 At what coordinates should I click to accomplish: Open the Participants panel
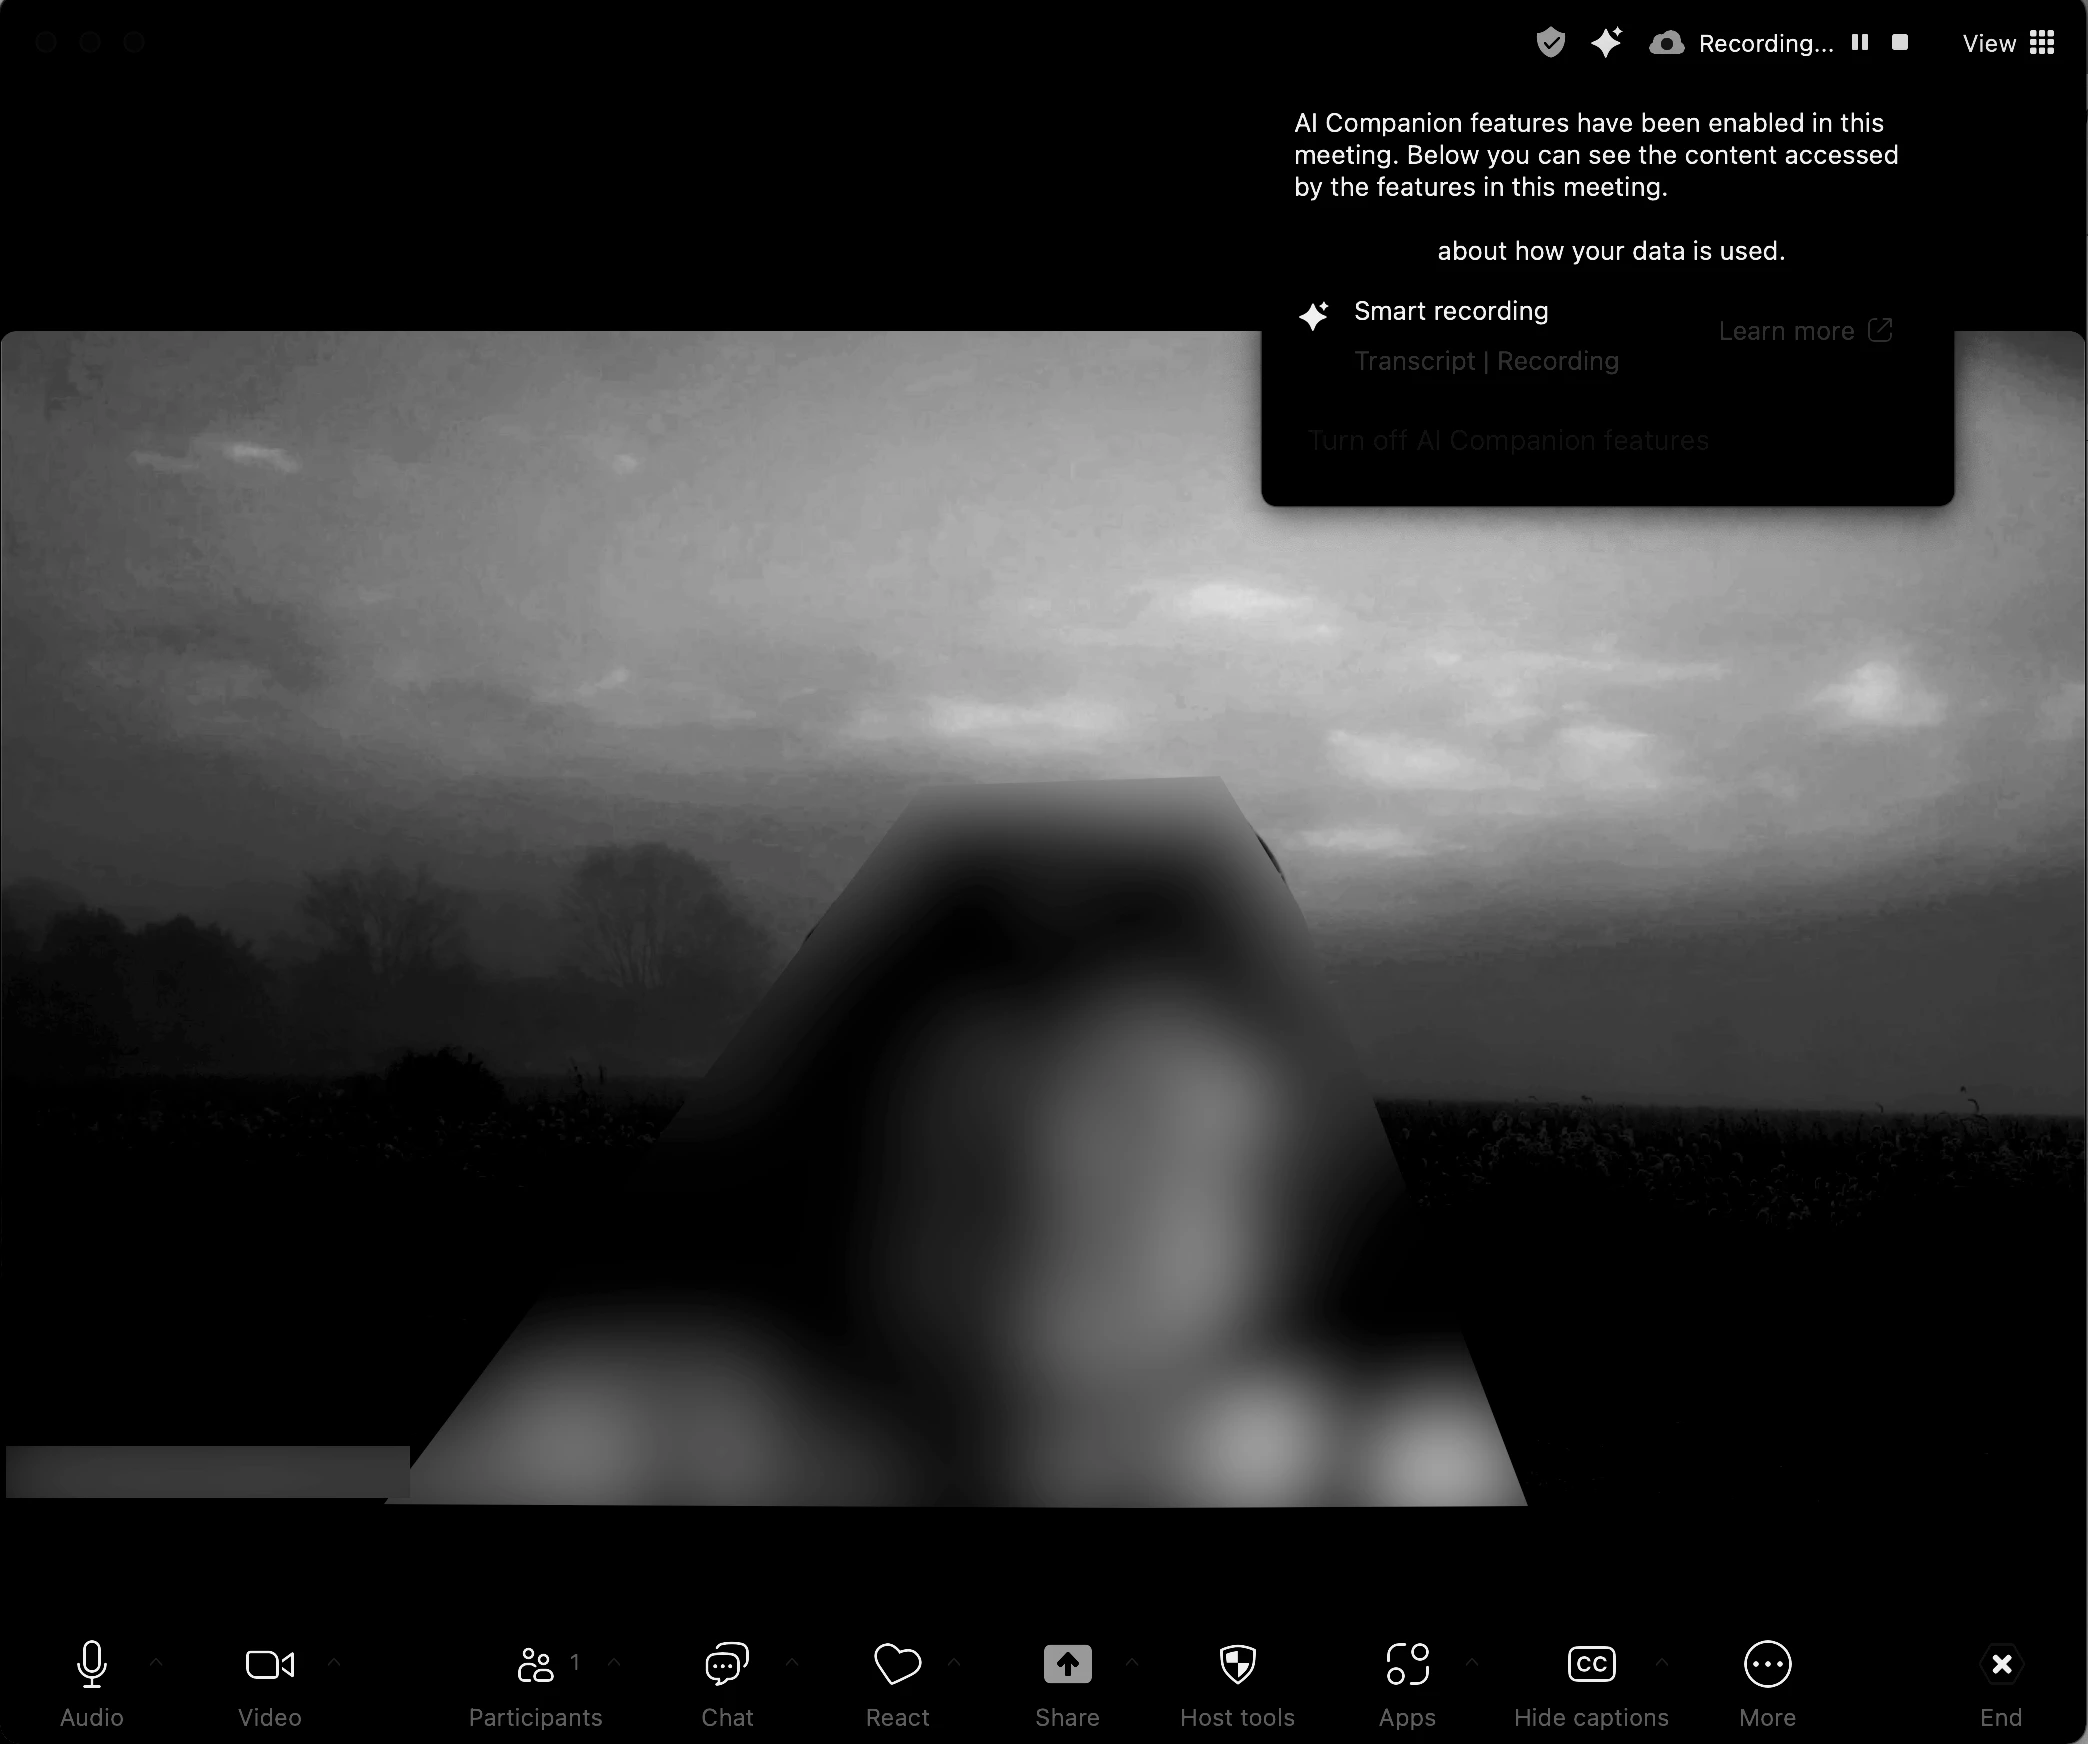point(536,1666)
